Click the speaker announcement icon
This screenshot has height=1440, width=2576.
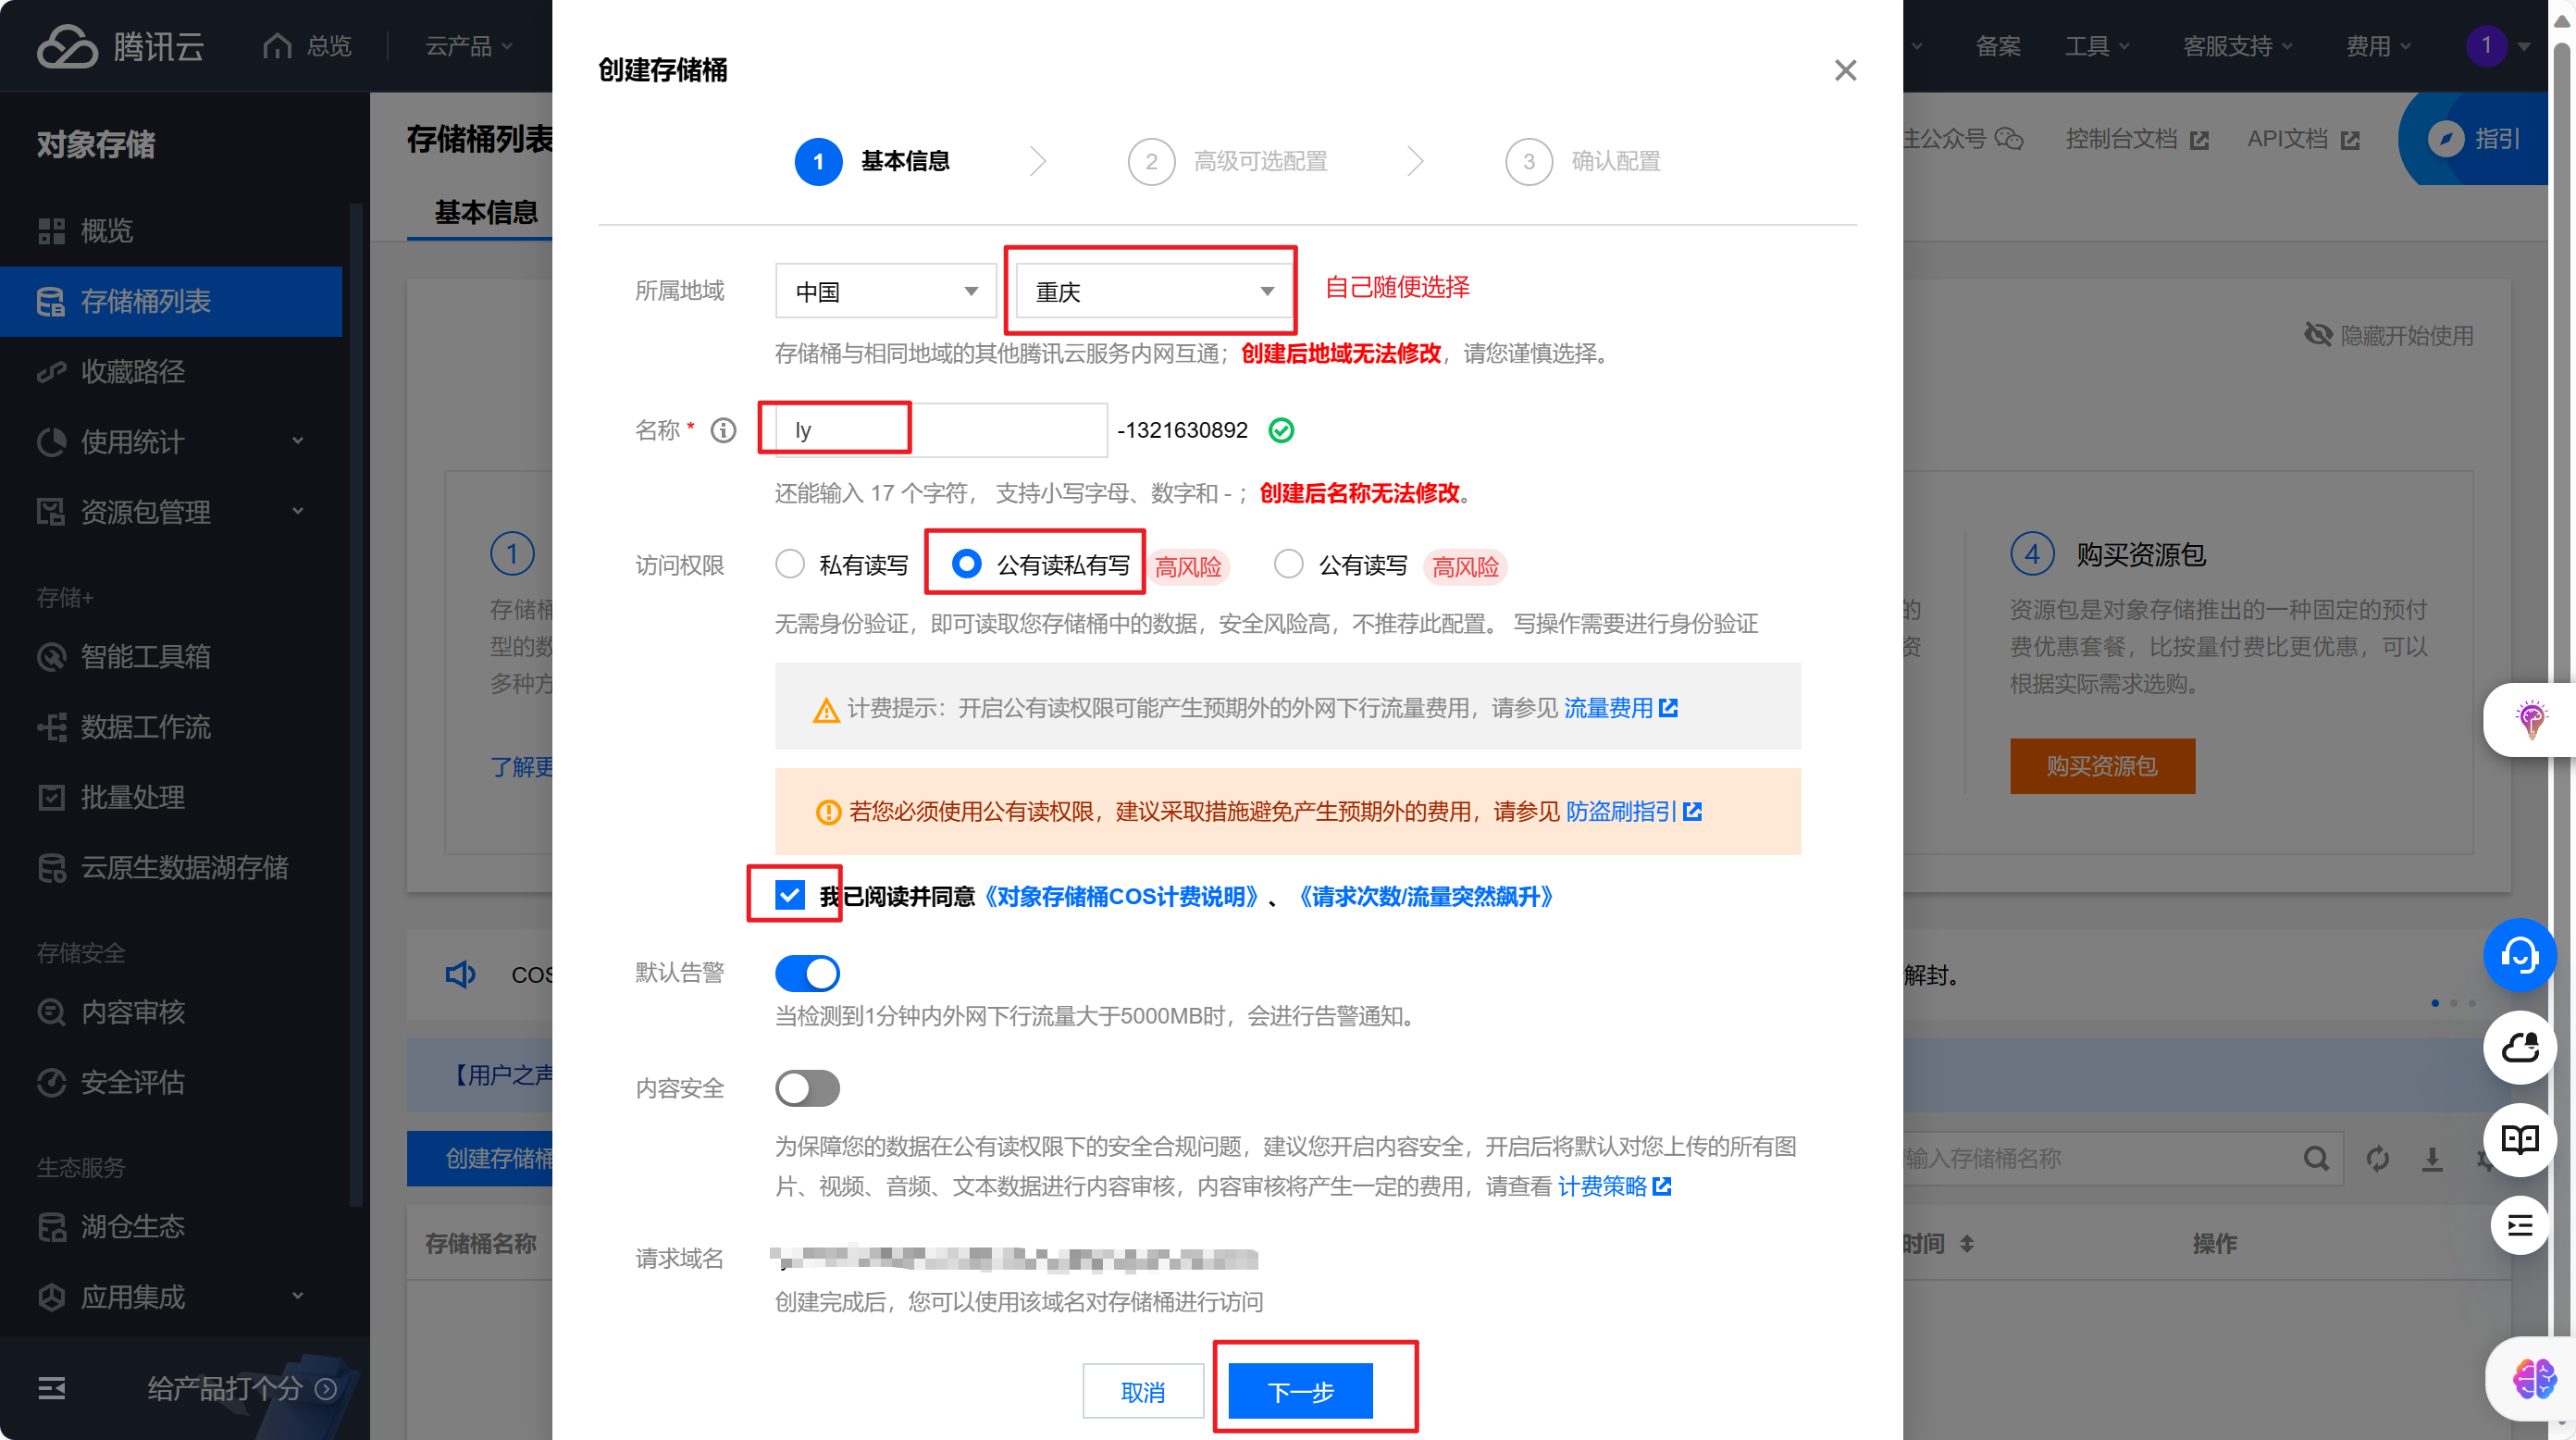pyautogui.click(x=460, y=974)
